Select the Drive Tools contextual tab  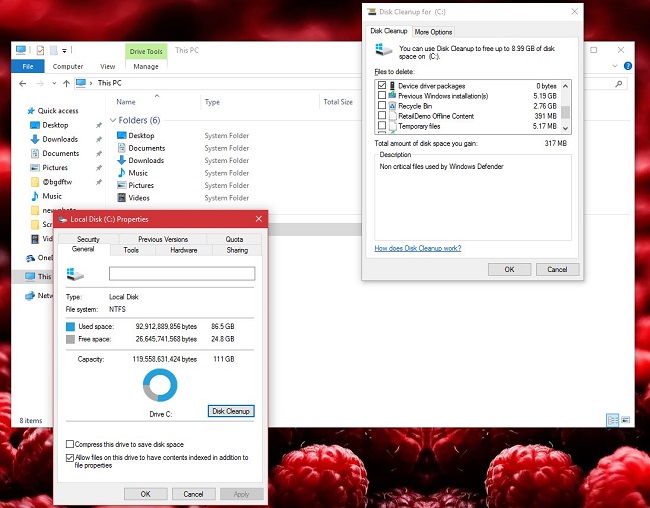146,51
